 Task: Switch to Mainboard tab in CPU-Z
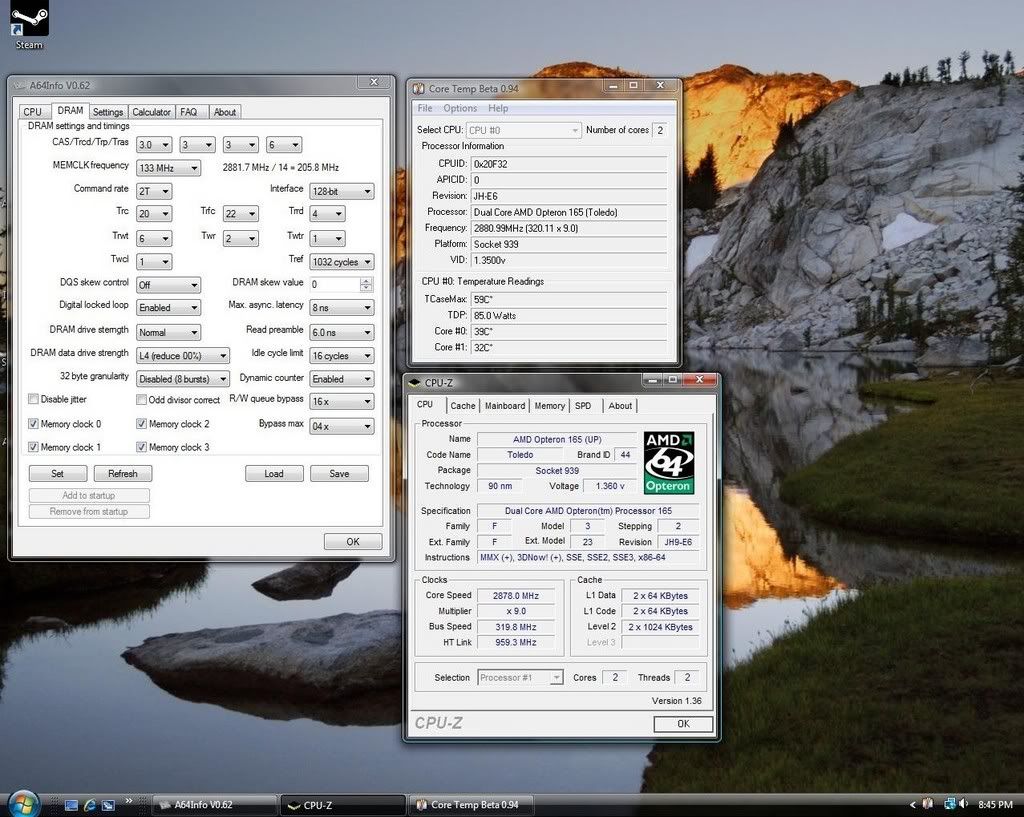[505, 406]
